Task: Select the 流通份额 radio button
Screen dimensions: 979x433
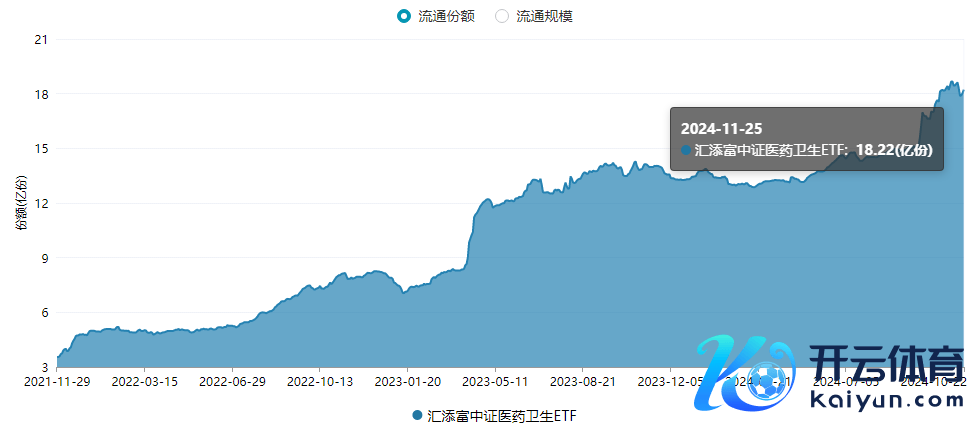Action: click(404, 16)
